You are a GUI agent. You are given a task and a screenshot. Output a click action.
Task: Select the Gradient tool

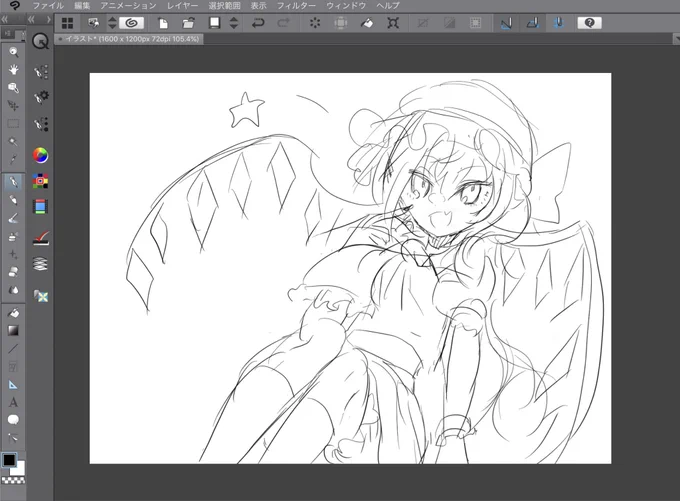point(13,331)
